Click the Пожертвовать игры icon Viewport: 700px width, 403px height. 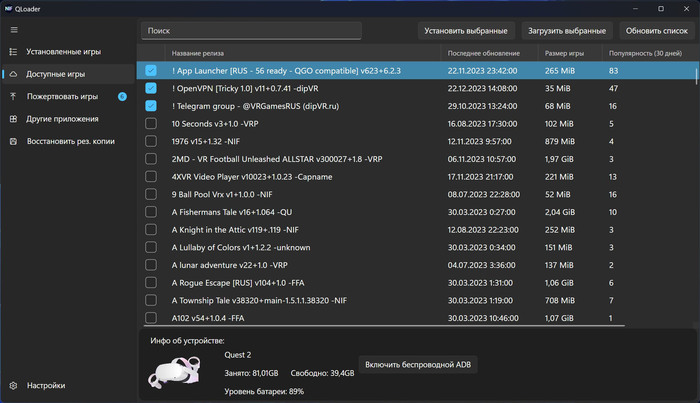[x=13, y=97]
